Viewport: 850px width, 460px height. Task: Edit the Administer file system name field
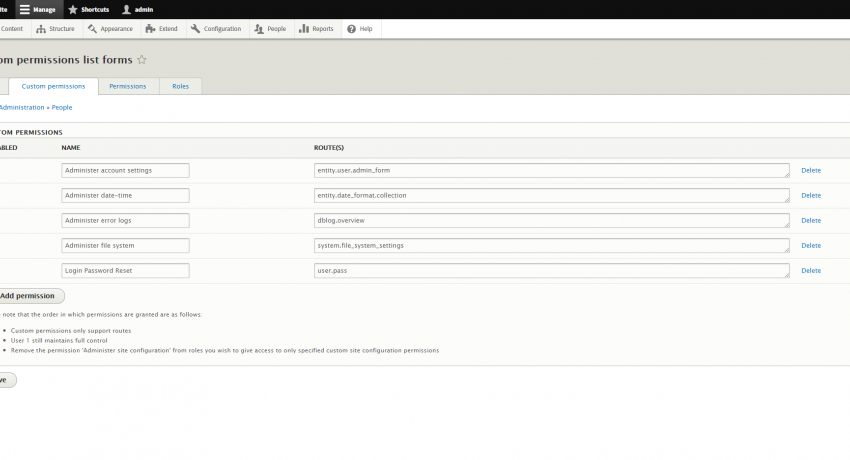tap(125, 245)
